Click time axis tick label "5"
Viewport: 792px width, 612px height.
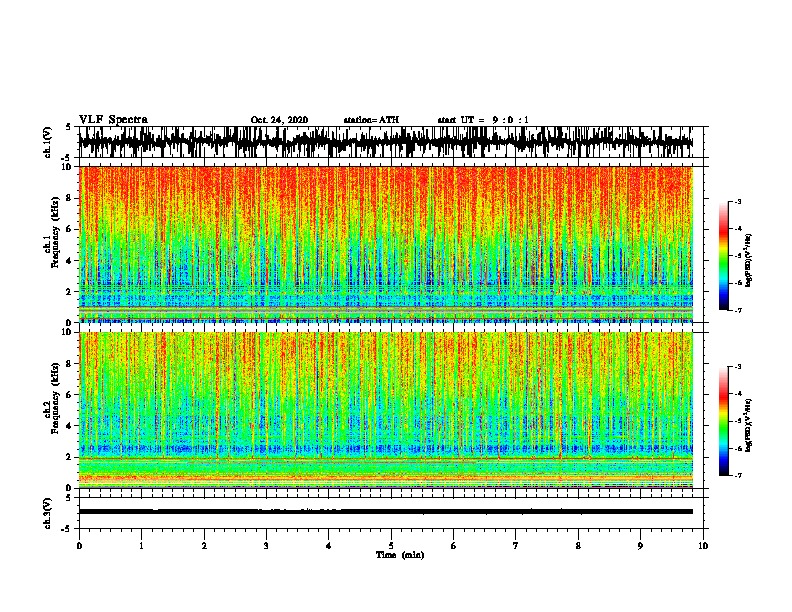click(391, 546)
